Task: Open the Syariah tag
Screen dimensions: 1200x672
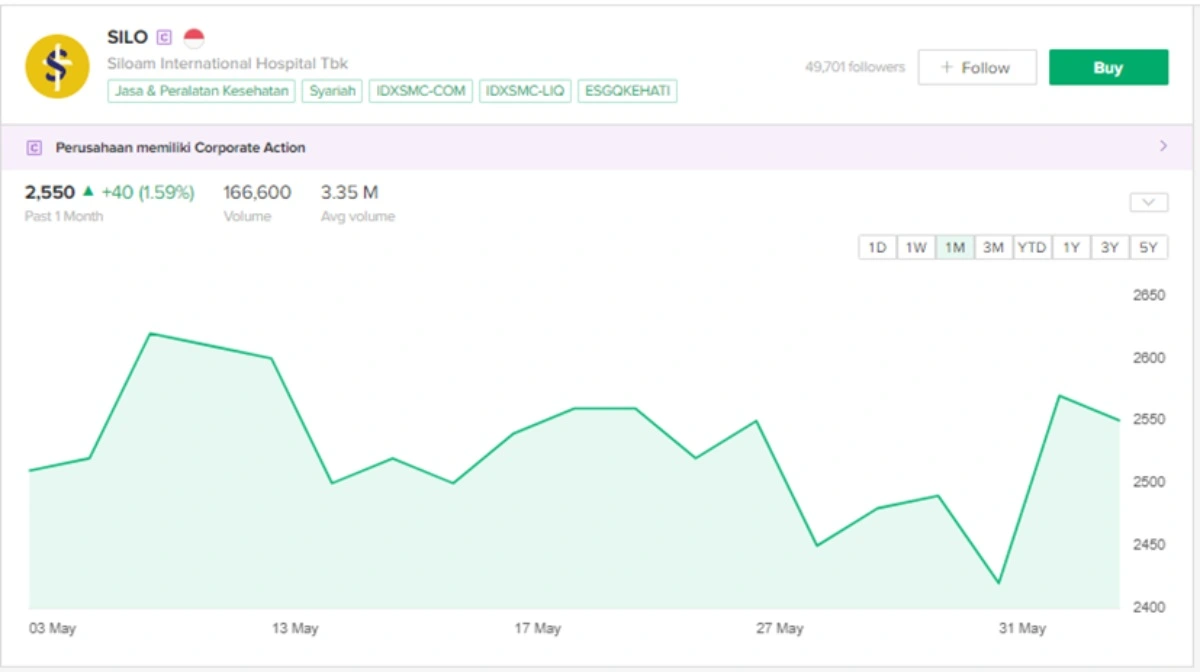Action: coord(333,91)
